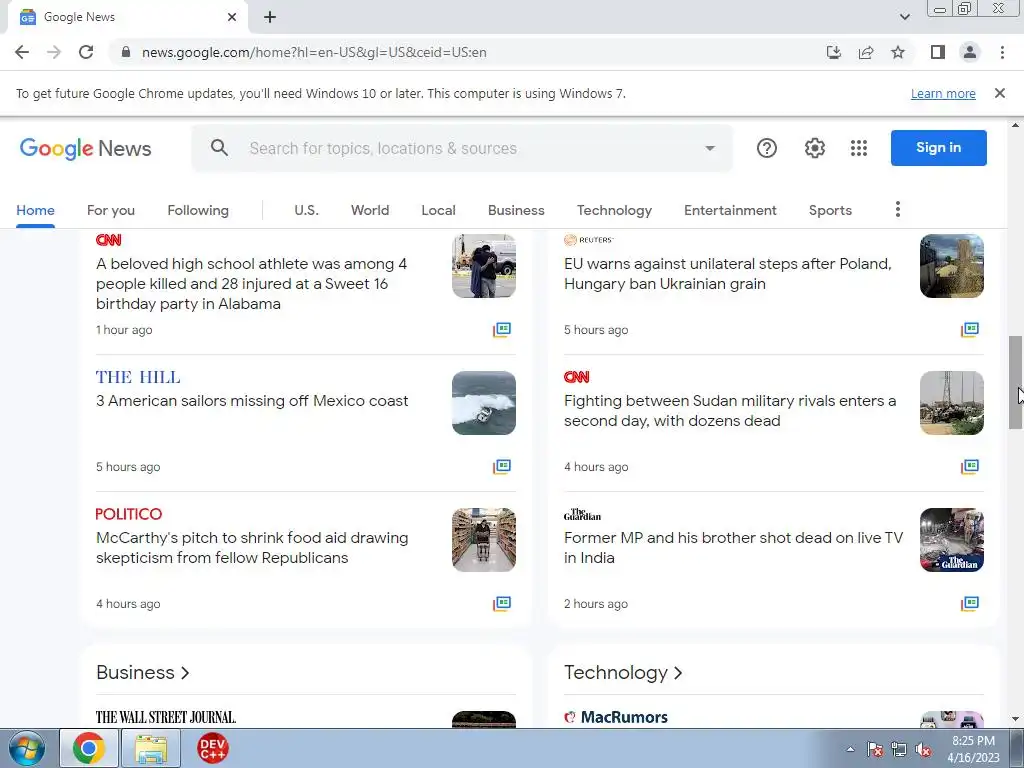Click the muted volume tray icon
Screen dimensions: 1024x768
[x=923, y=750]
